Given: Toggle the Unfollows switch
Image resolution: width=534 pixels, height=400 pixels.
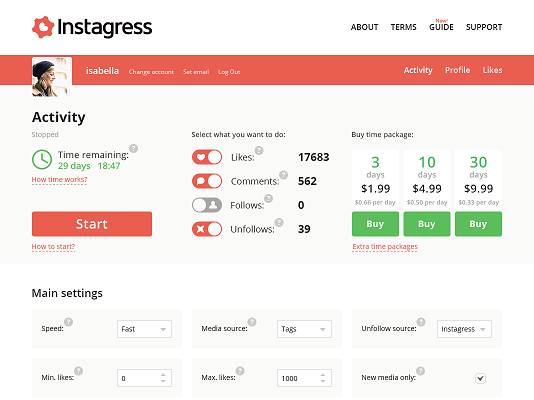Looking at the screenshot, I should click(207, 229).
